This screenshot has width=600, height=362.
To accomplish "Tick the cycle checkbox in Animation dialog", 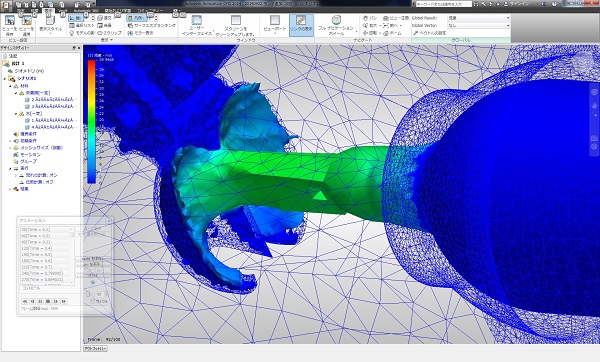I will click(93, 302).
